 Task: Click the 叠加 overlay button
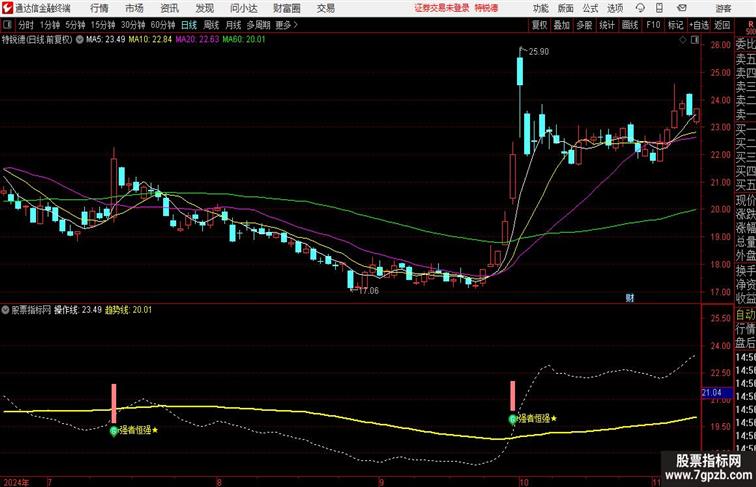(x=561, y=25)
